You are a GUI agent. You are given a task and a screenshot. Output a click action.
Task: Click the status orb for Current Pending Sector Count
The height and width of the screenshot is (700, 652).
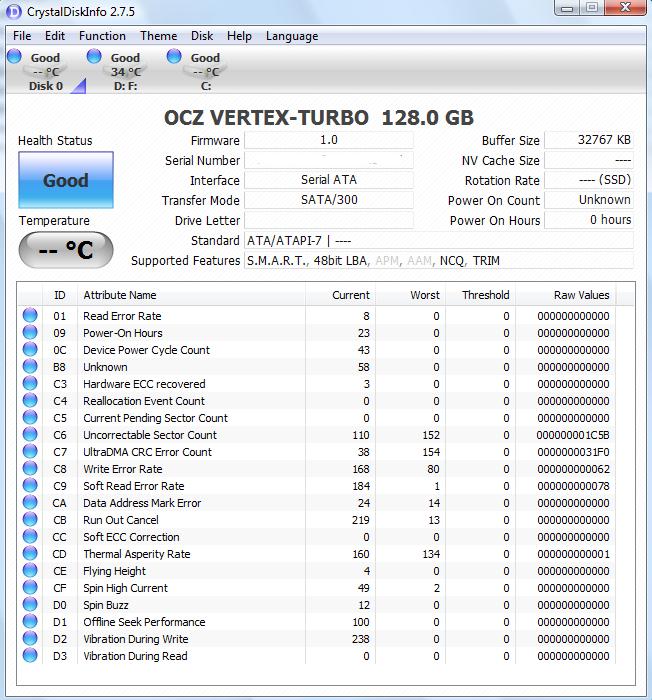(30, 417)
